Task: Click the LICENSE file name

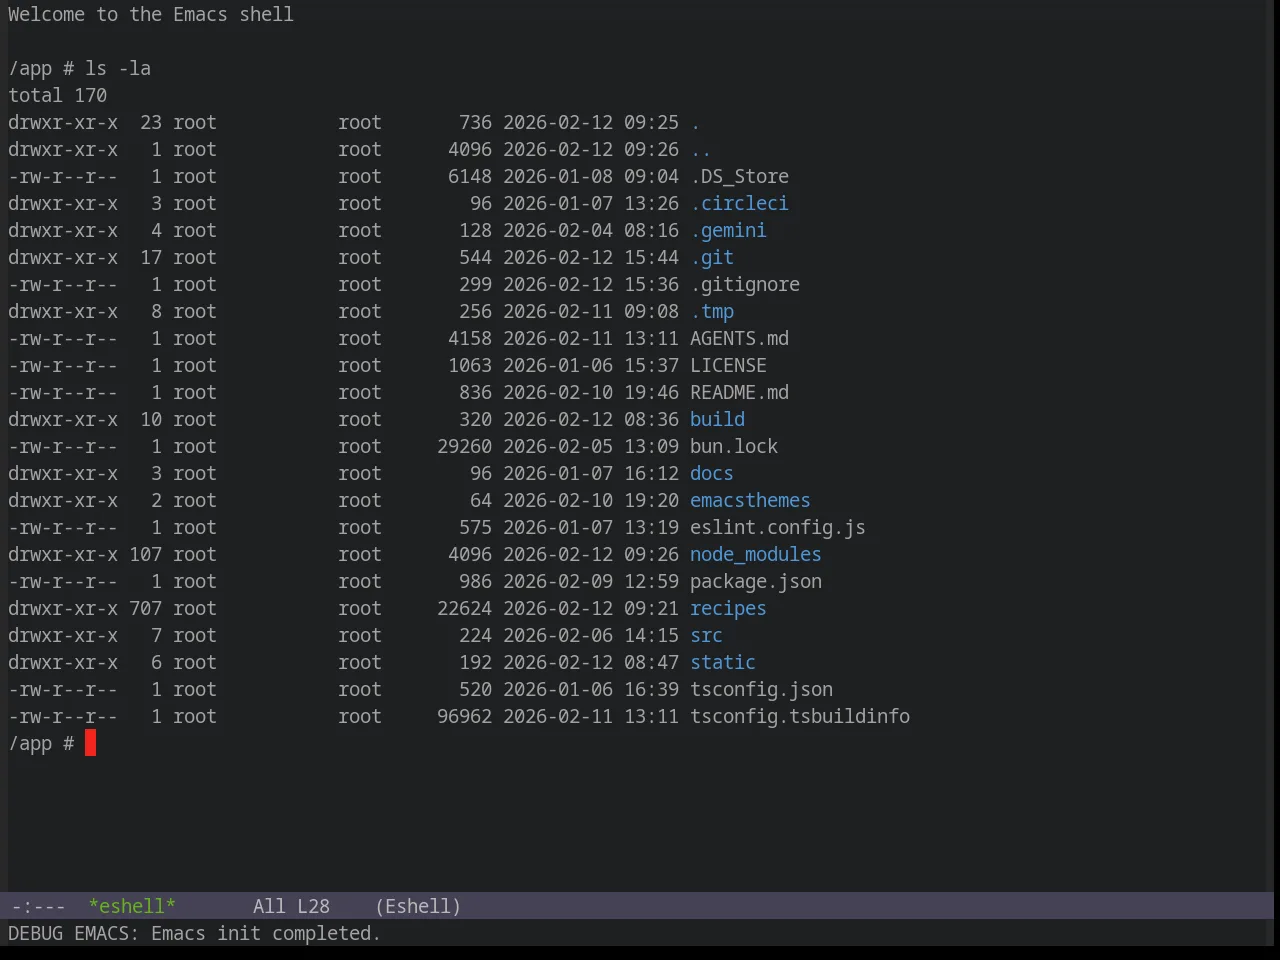Action: point(728,365)
